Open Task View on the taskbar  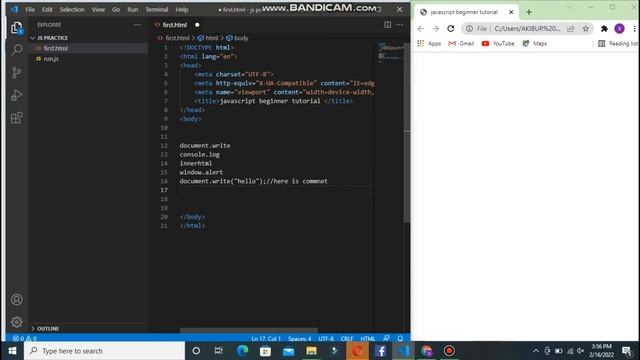(219, 351)
